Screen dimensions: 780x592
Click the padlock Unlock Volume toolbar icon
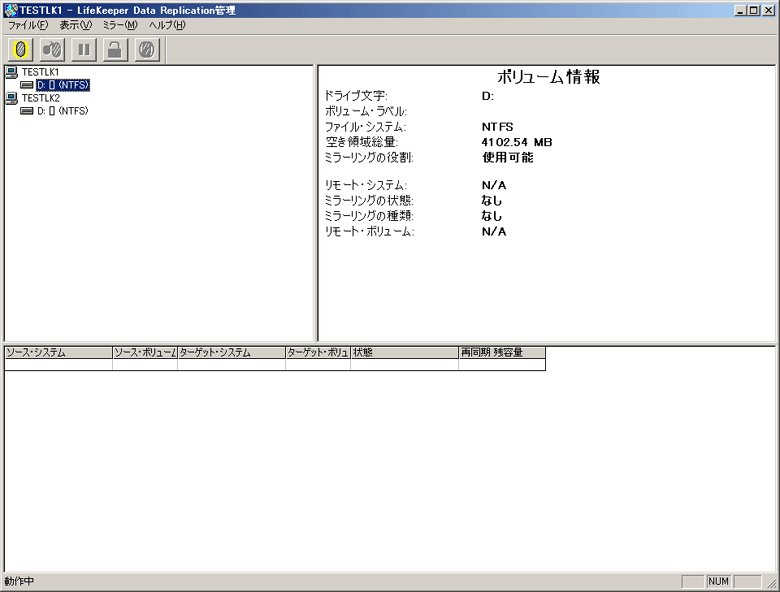coord(115,50)
